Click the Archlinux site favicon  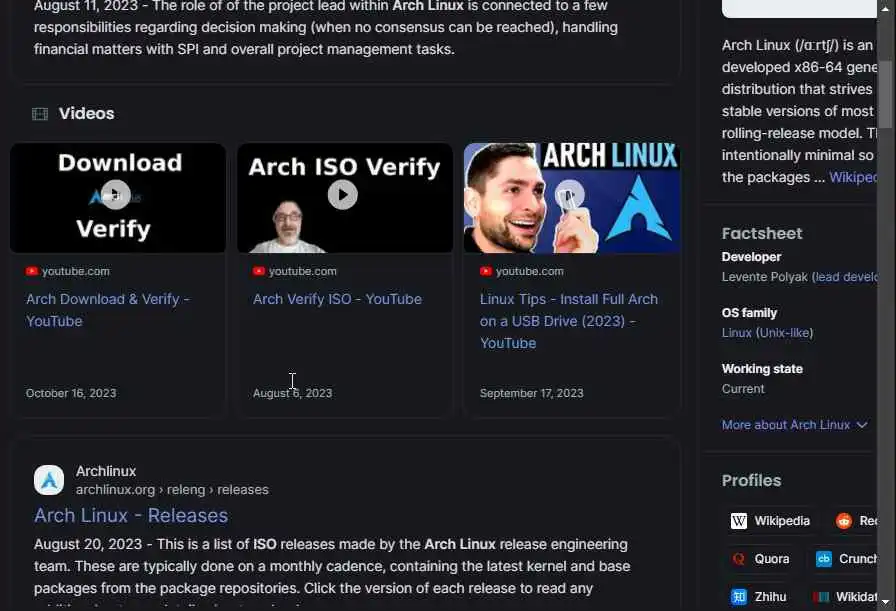coord(49,480)
